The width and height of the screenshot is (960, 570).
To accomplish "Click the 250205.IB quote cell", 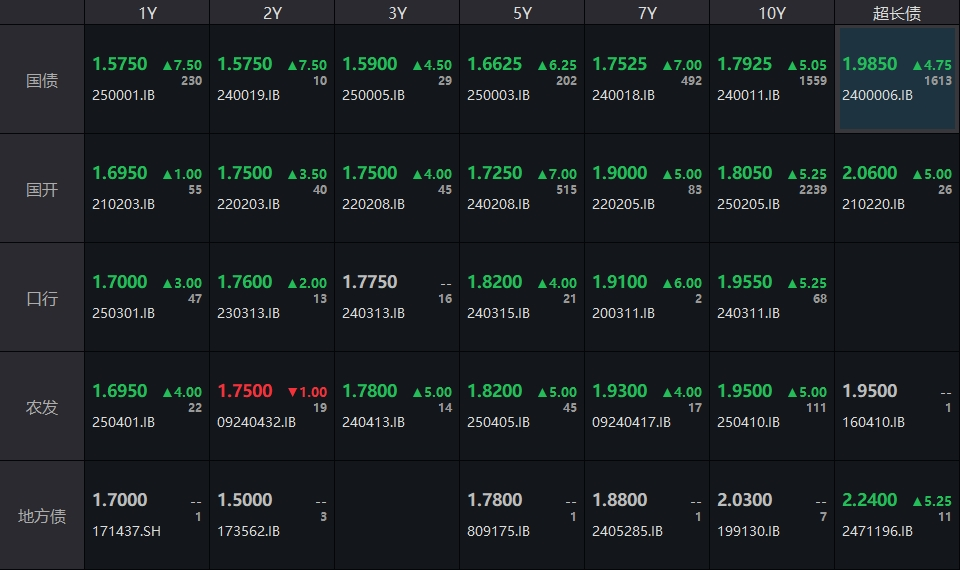I will pos(772,189).
